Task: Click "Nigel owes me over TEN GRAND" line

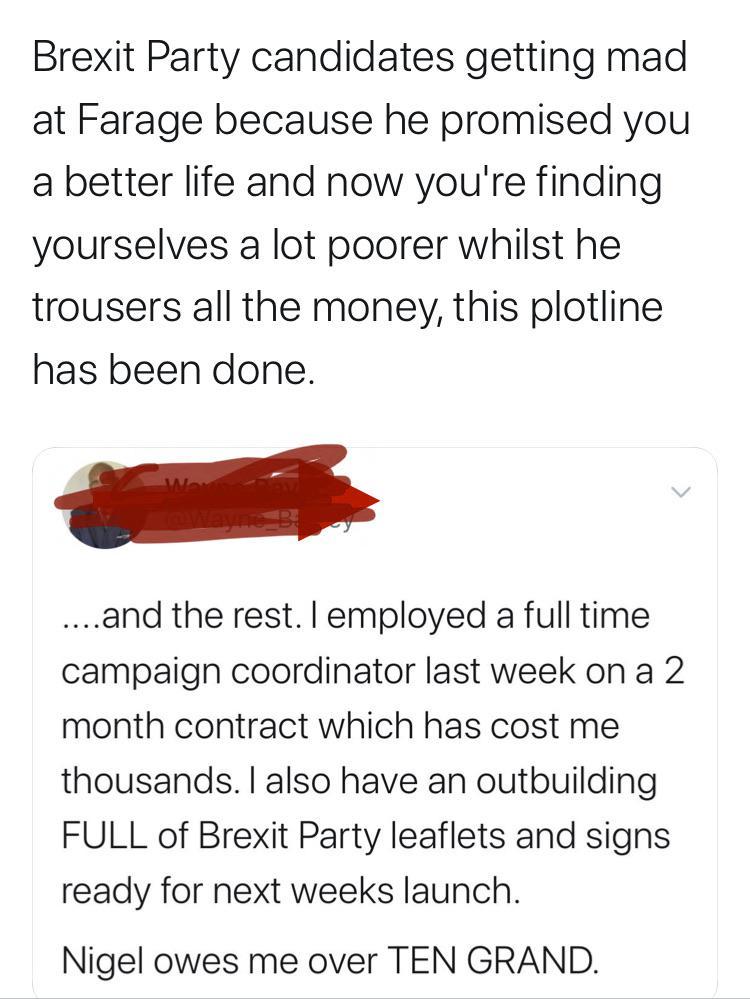Action: click(330, 960)
